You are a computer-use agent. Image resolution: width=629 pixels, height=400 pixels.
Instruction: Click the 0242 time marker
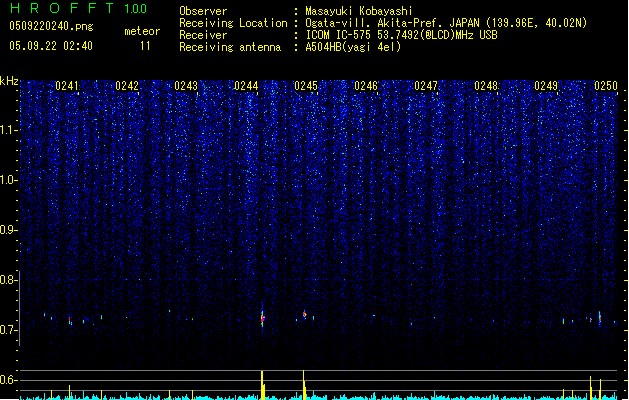(x=127, y=86)
